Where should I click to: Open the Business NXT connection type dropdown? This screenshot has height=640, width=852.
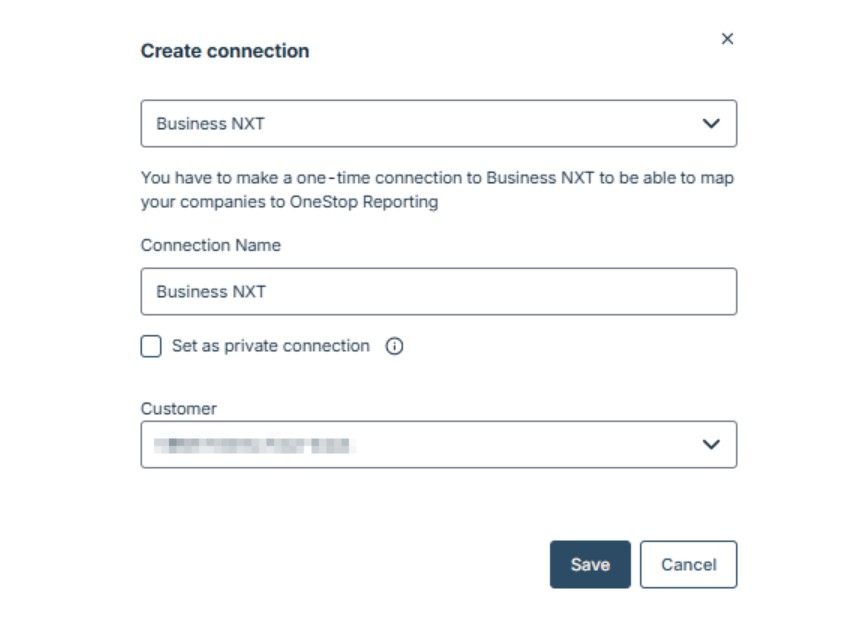[x=438, y=124]
